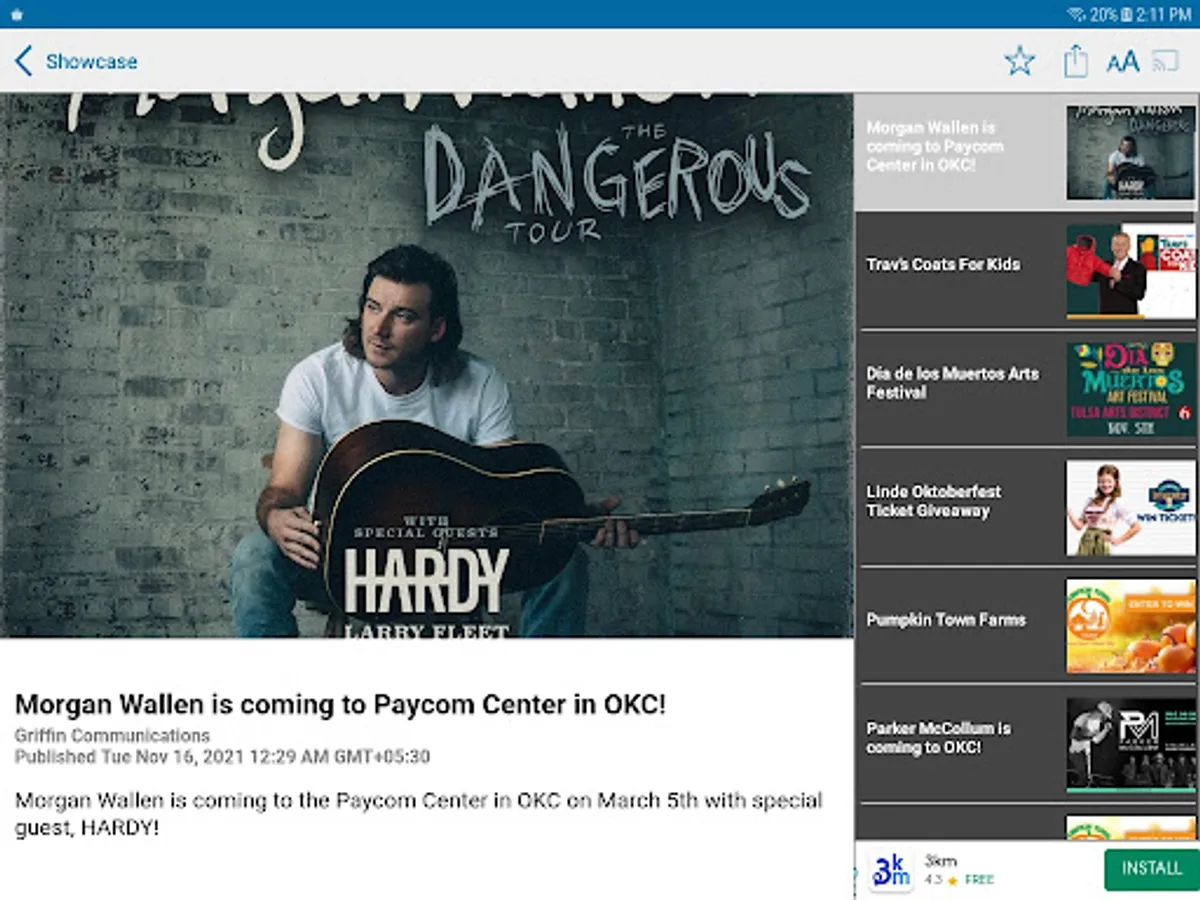Image resolution: width=1200 pixels, height=900 pixels.
Task: Tap Pumpkin Town Farms thumbnail
Action: pyautogui.click(x=1131, y=626)
